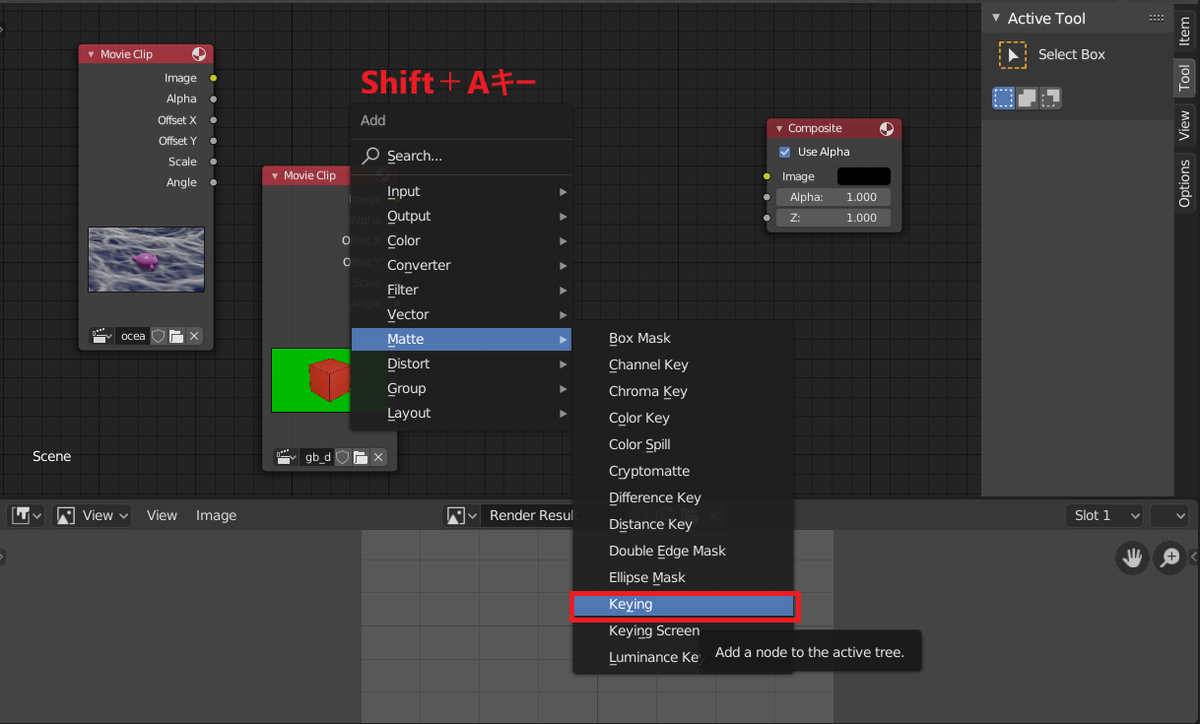This screenshot has width=1200, height=724.
Task: Add a Color Key node
Action: pyautogui.click(x=683, y=418)
